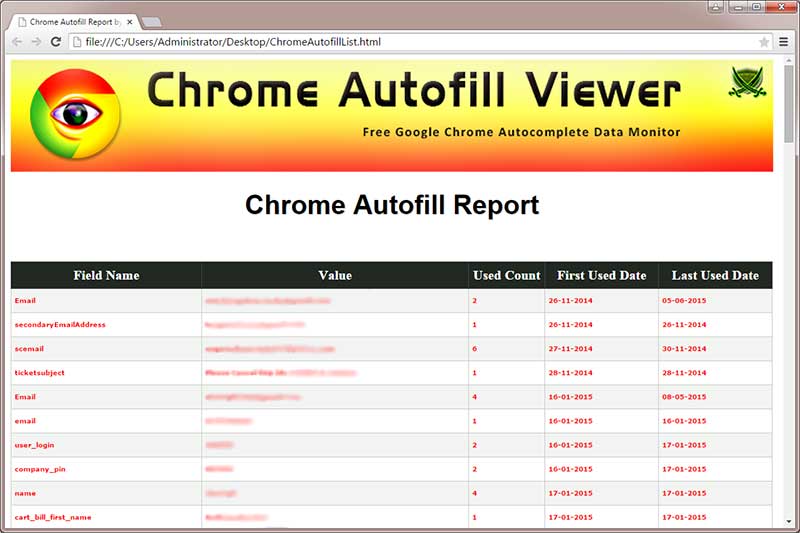Click the secondaryEmailAddress field name cell
This screenshot has width=800, height=533.
[x=60, y=324]
